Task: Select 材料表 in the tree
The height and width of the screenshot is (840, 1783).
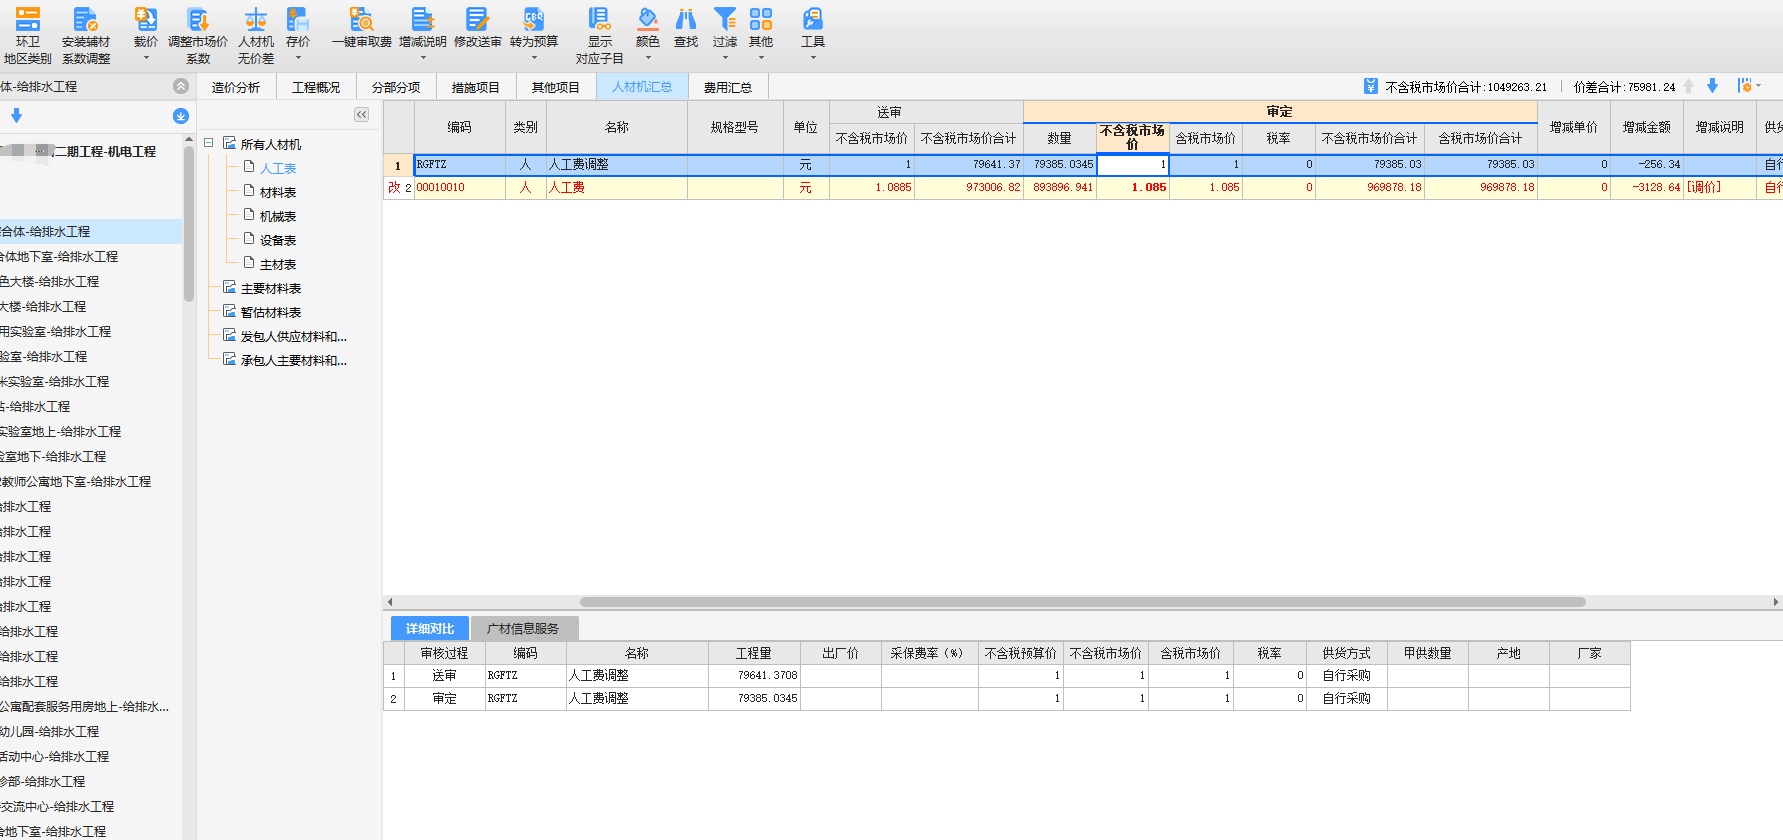Action: [278, 192]
